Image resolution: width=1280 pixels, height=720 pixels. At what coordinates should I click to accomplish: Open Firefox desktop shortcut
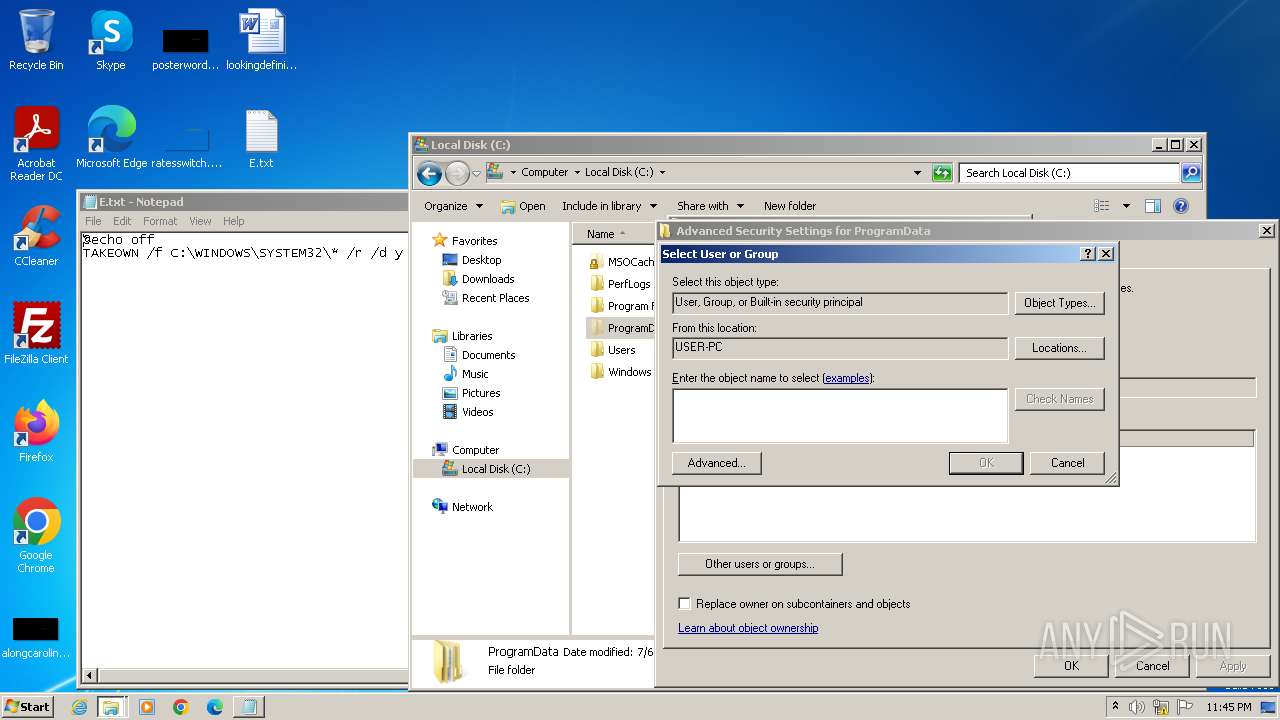coord(36,431)
